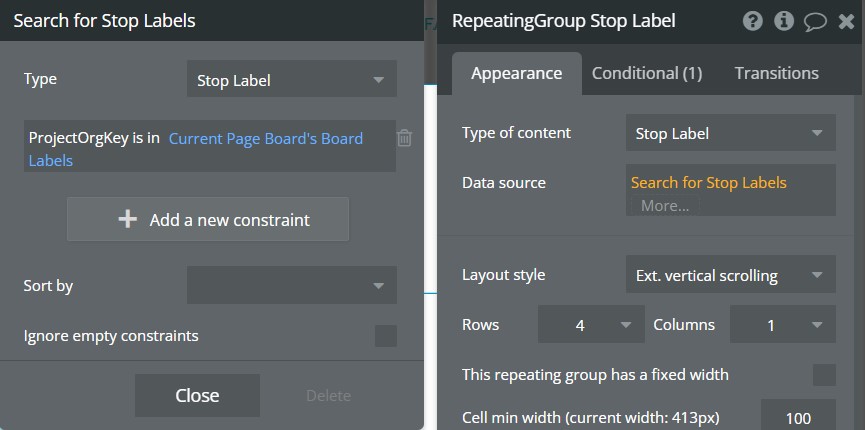
Task: Open the info icon in property editor
Action: coord(784,21)
